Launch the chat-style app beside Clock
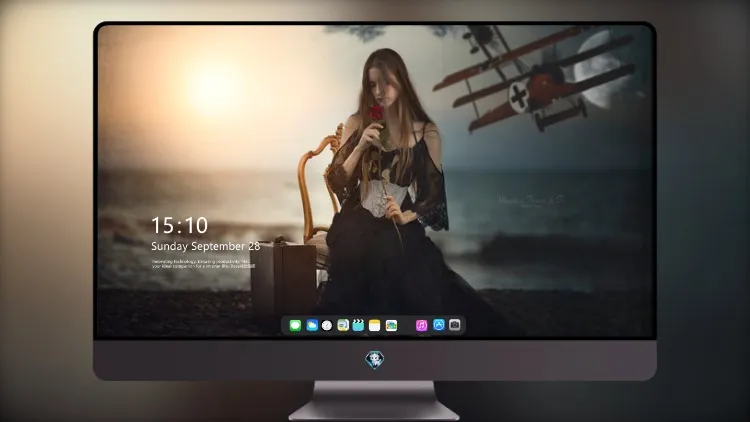 click(343, 325)
